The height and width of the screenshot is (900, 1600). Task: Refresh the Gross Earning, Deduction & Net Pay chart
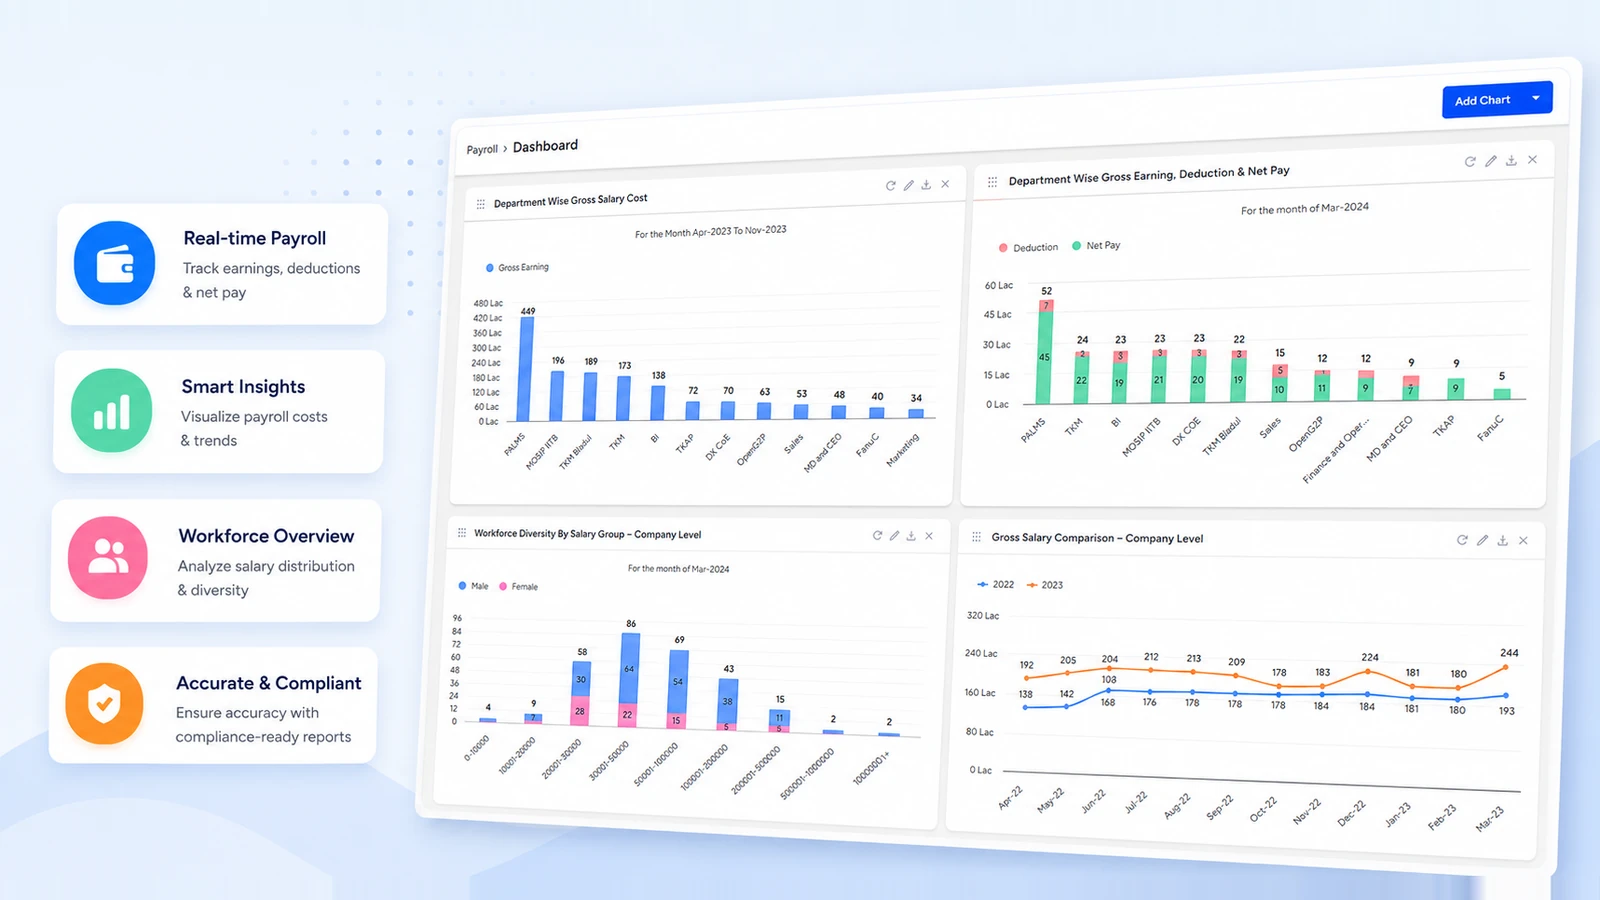click(1470, 161)
